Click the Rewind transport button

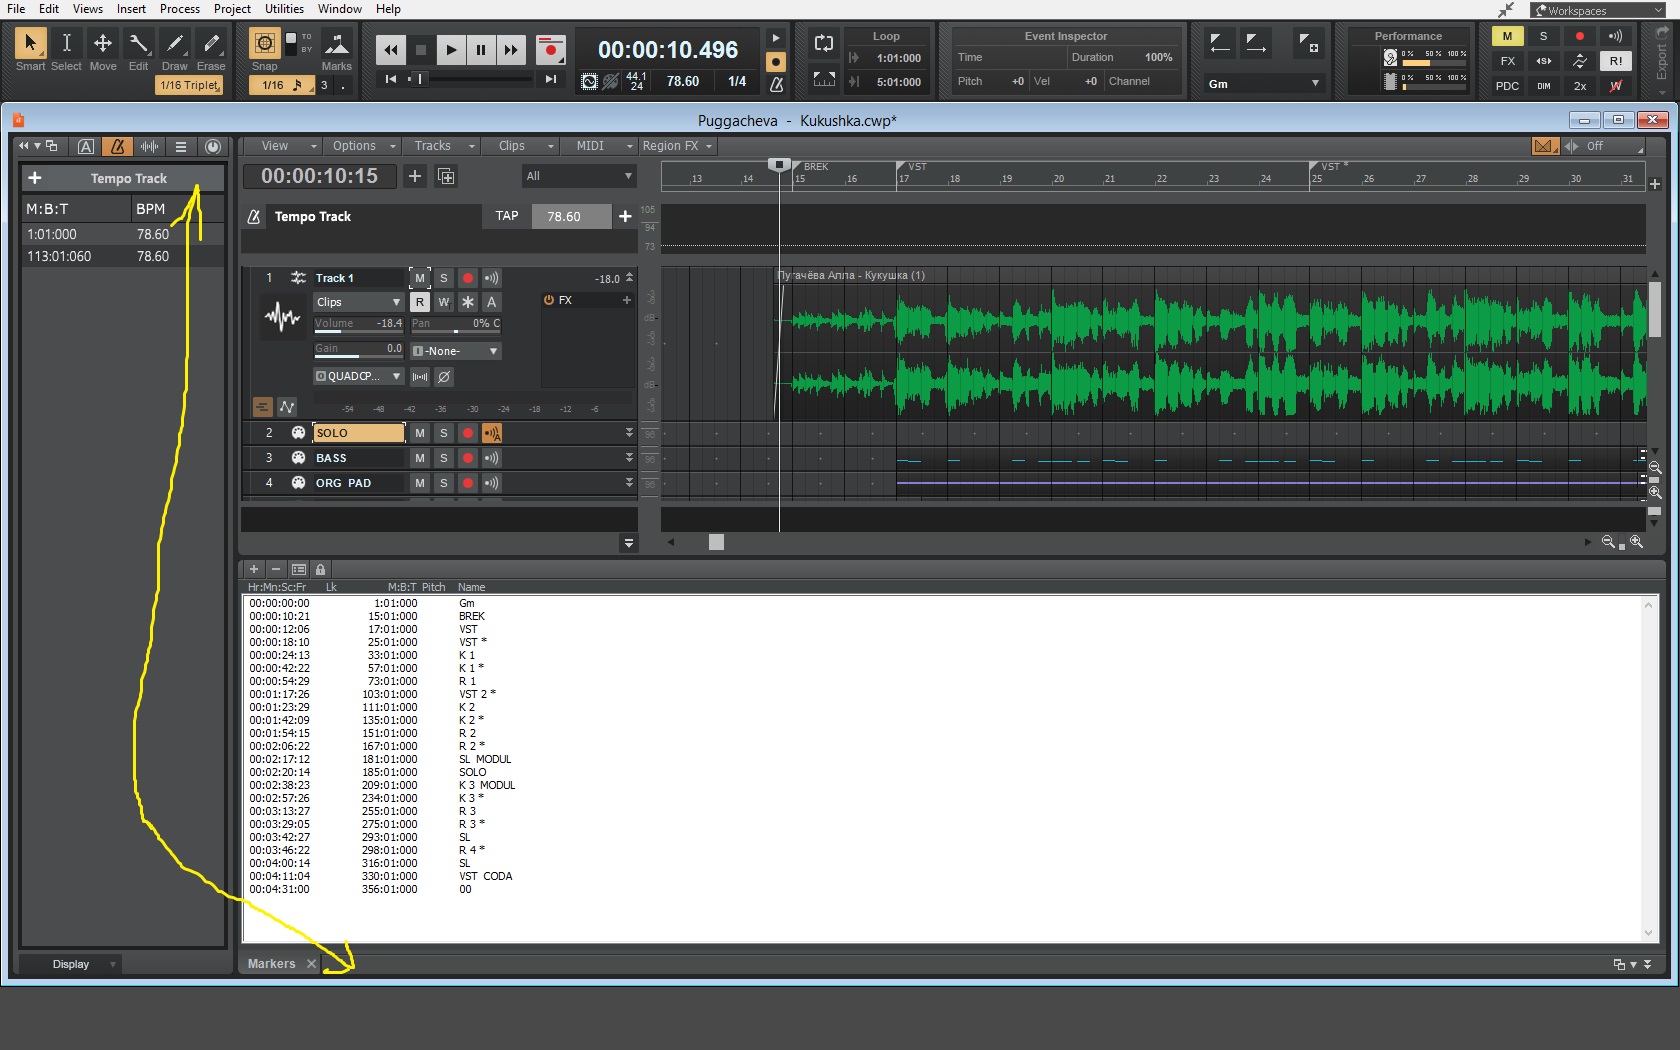point(391,50)
